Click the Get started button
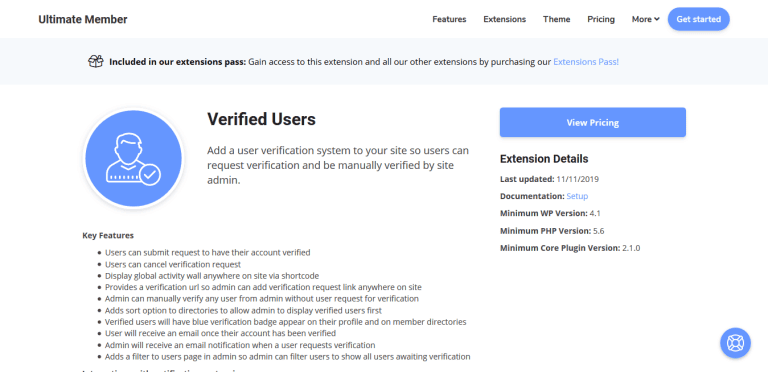Viewport: 768px width, 372px height. [x=698, y=19]
